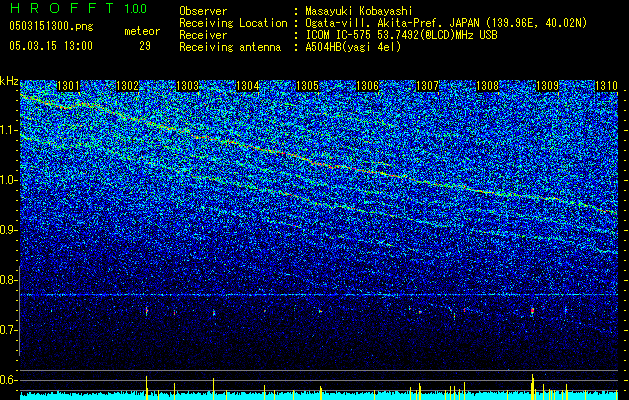Click the 1310 time marker
This screenshot has width=629, height=400.
(606, 86)
